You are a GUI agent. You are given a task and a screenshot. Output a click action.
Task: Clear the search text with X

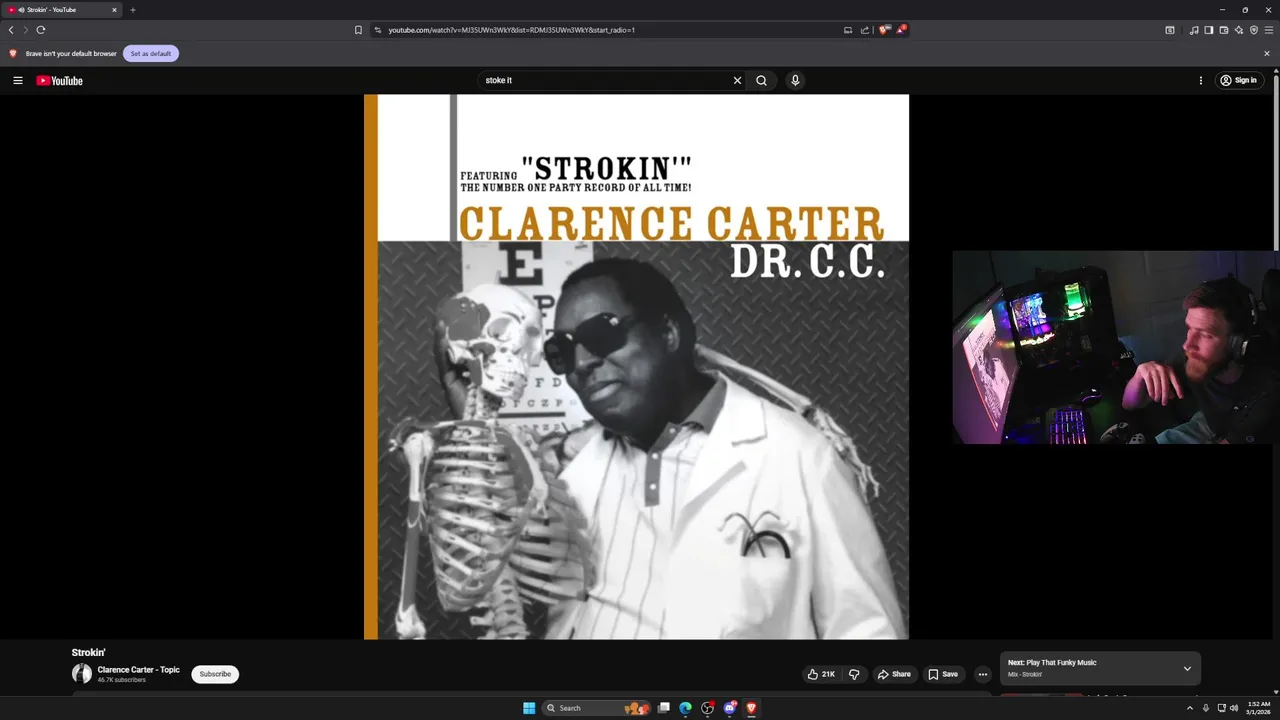pos(738,80)
